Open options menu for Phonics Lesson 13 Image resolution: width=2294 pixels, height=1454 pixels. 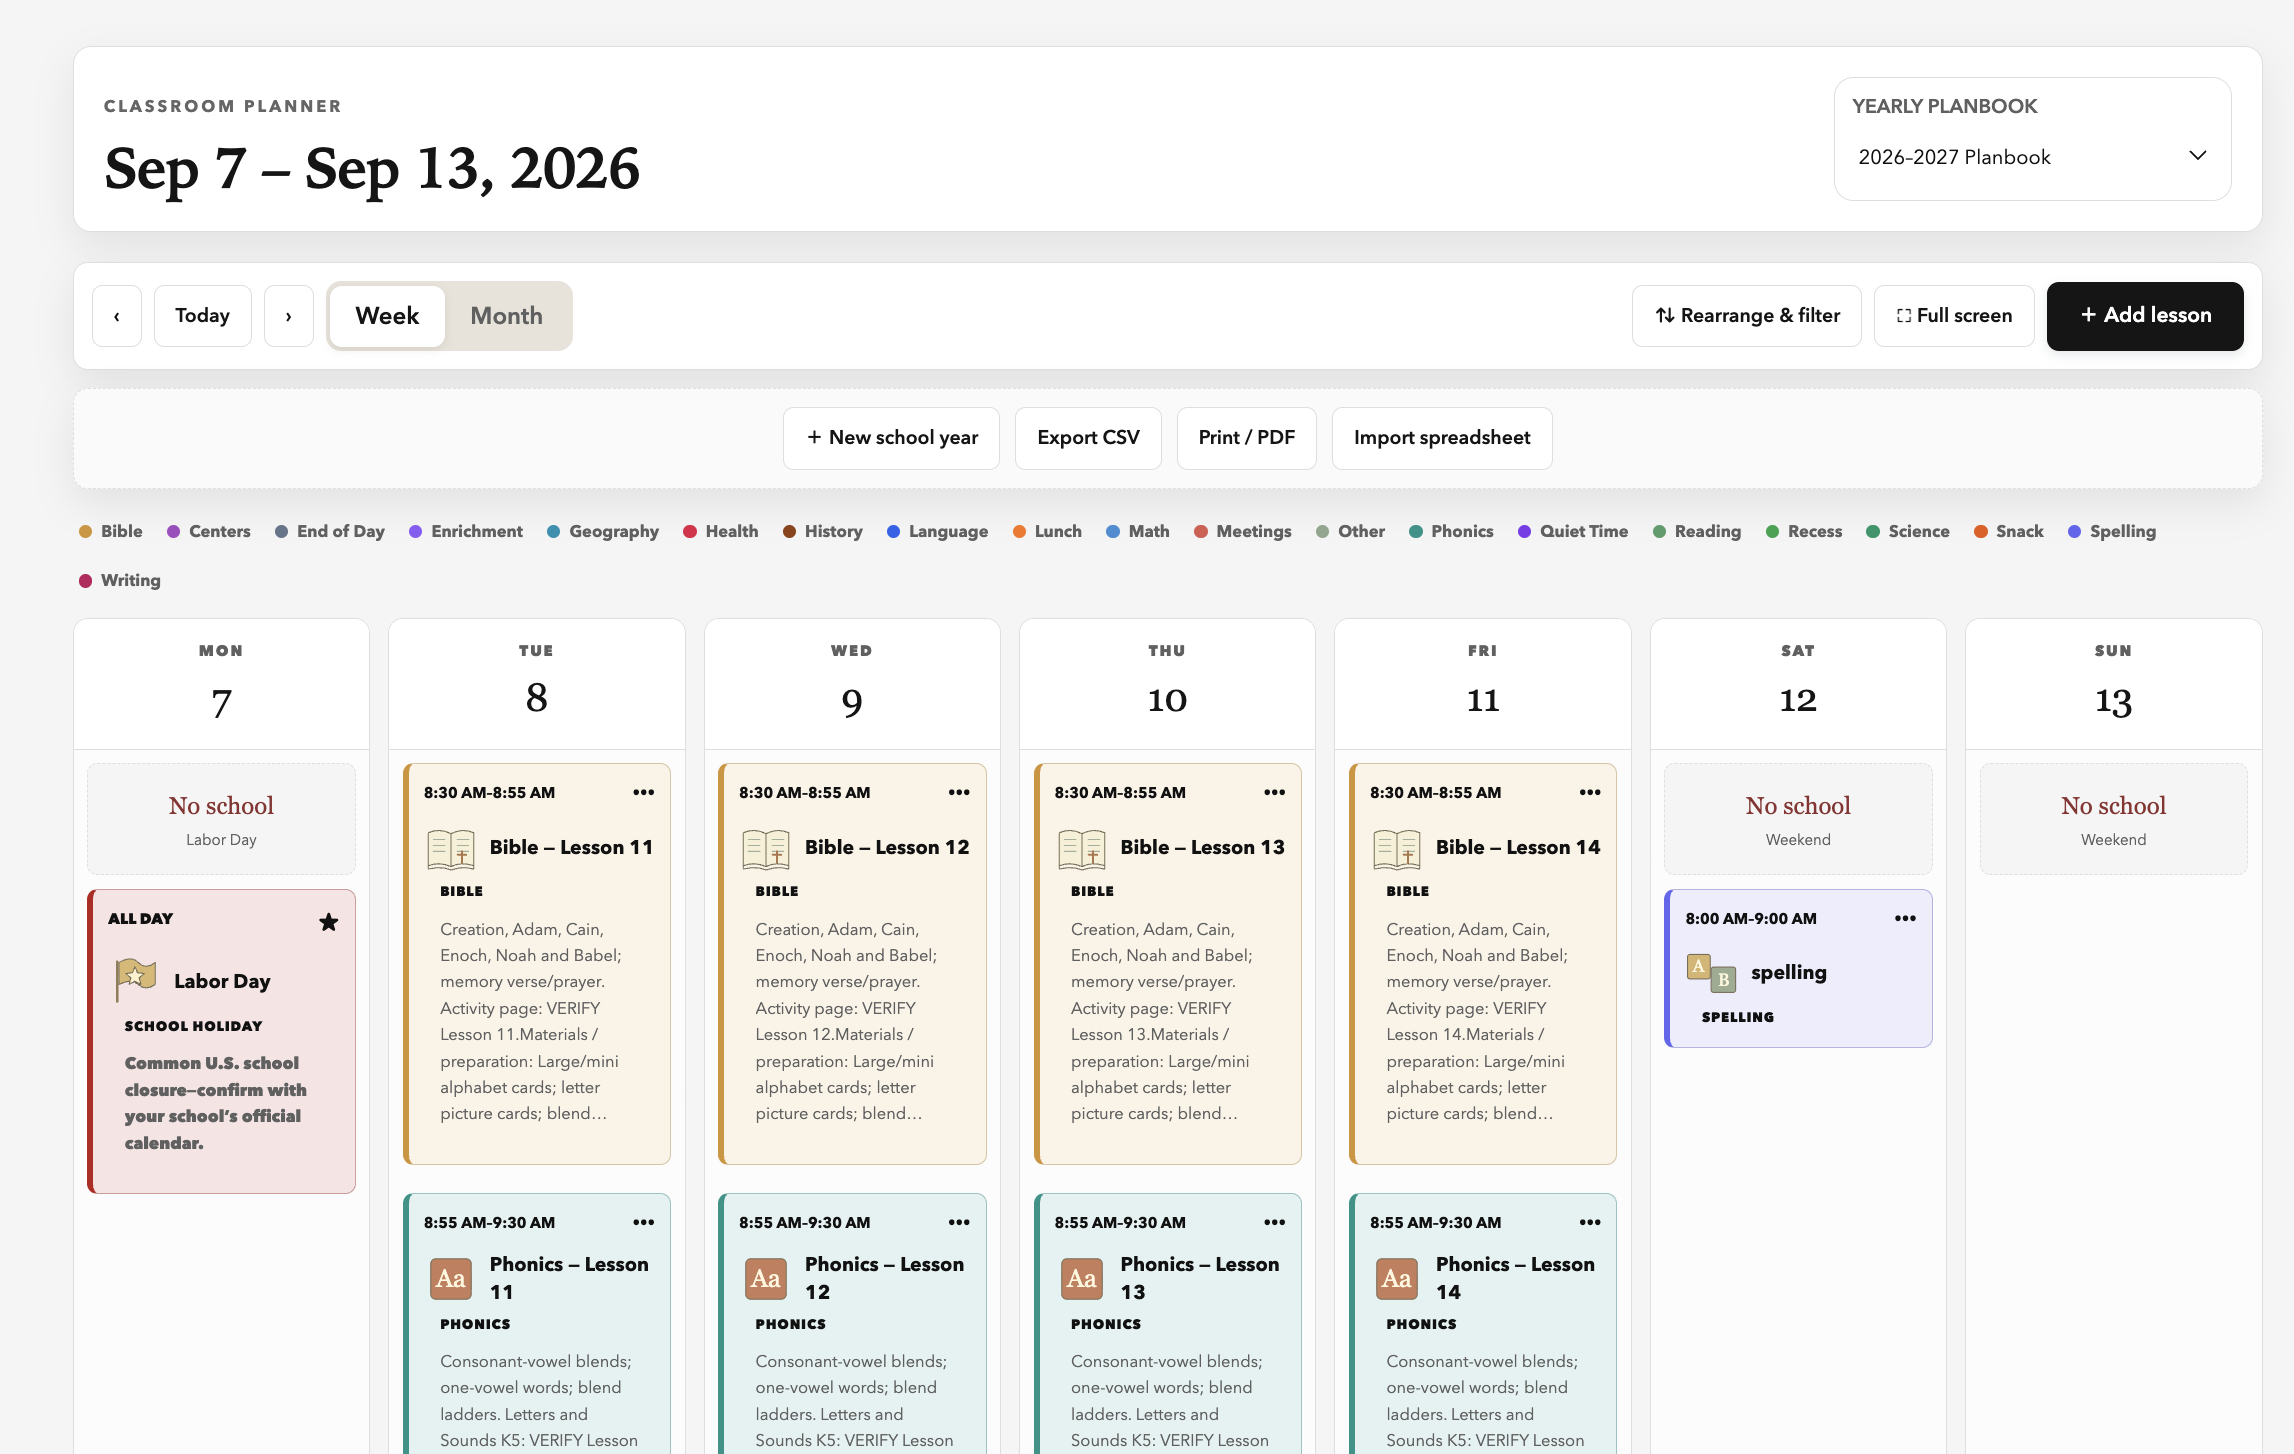(1274, 1222)
